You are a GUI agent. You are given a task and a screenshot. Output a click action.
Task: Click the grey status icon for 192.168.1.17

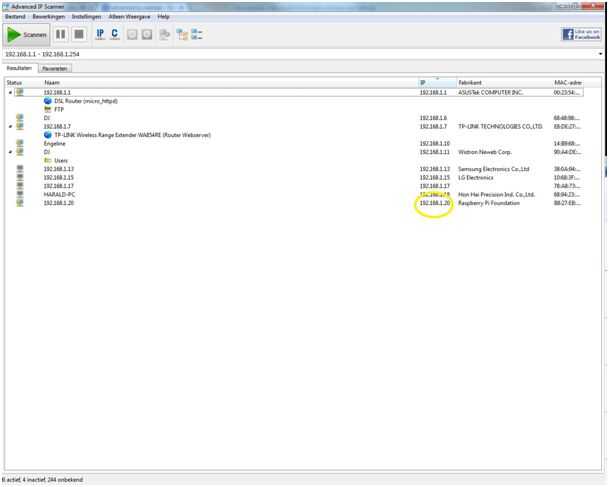click(19, 186)
